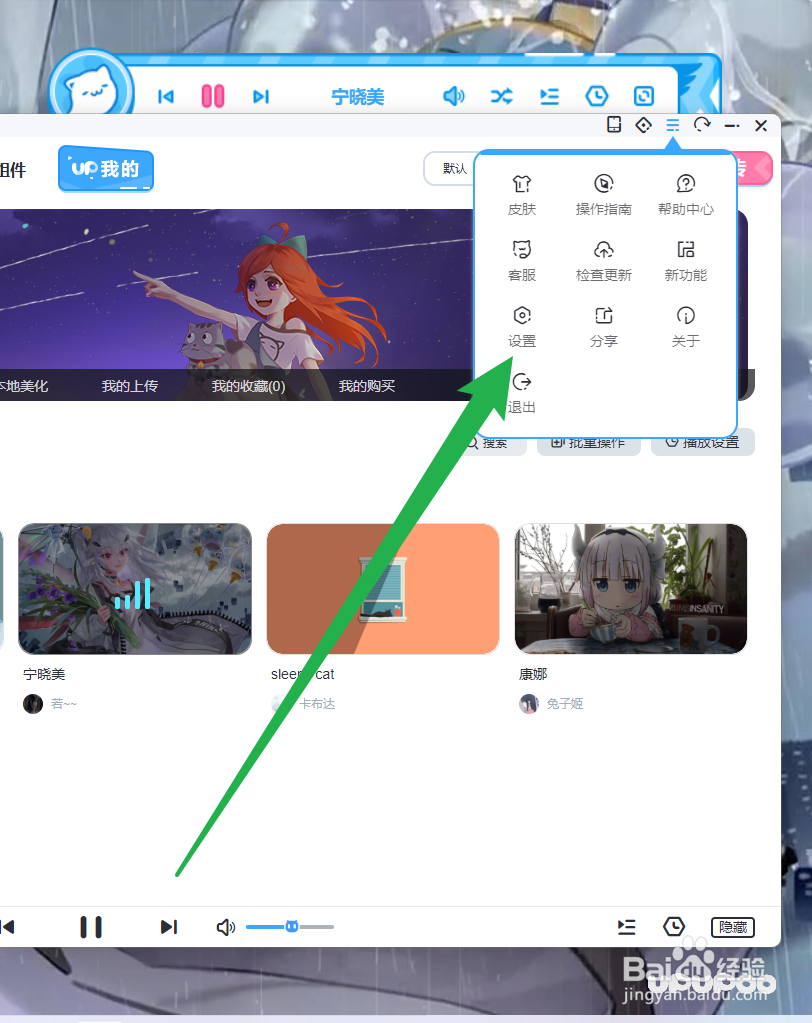The height and width of the screenshot is (1023, 812).
Task: Expand the main window from the mini player
Action: 644,97
